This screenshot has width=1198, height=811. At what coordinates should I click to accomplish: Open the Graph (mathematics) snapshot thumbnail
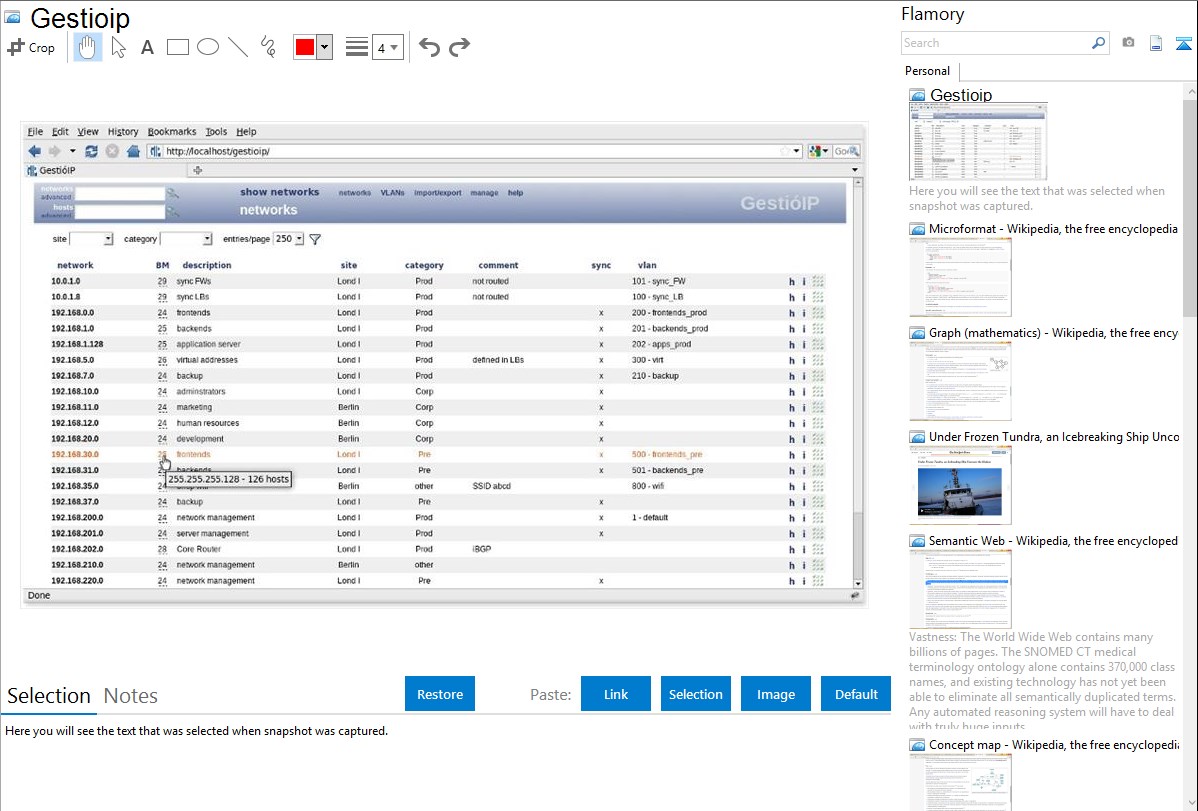click(x=960, y=381)
